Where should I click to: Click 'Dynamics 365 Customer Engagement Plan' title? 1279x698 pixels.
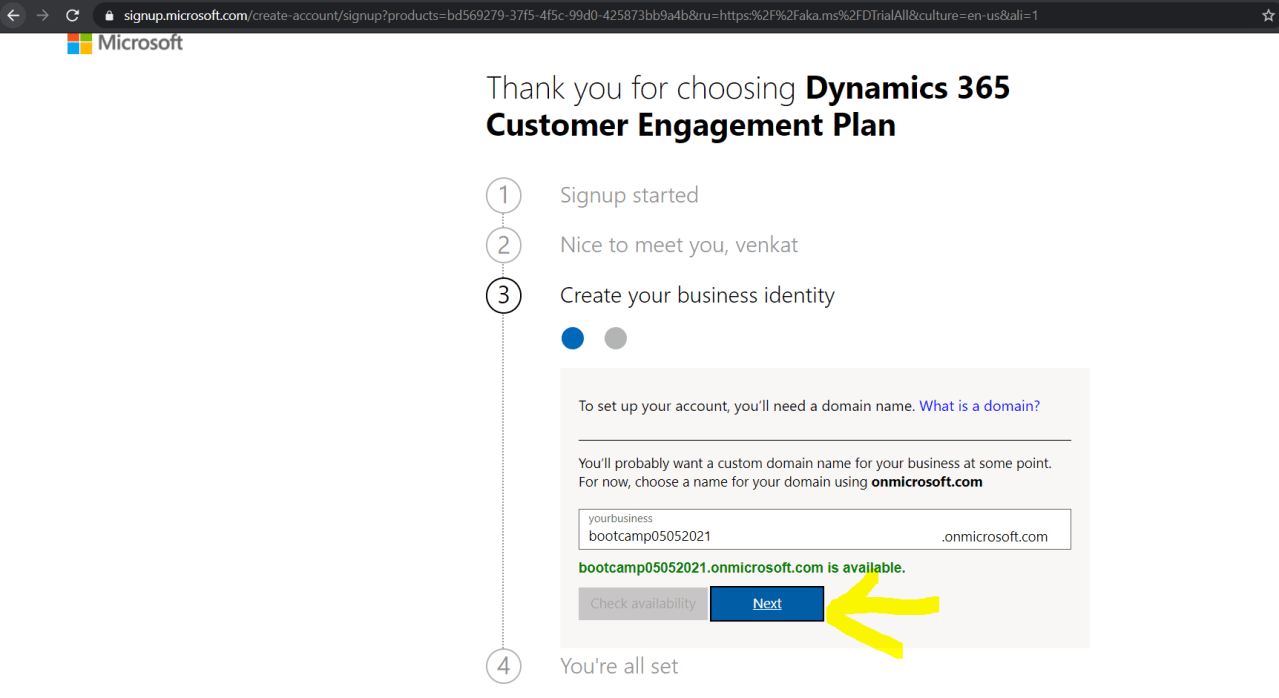pos(748,106)
